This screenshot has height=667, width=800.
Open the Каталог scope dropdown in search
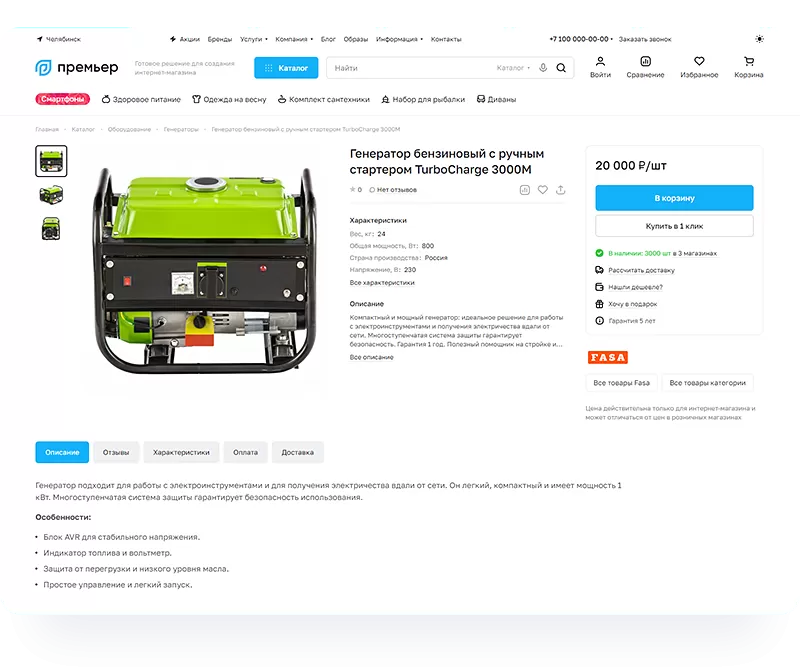pos(513,68)
